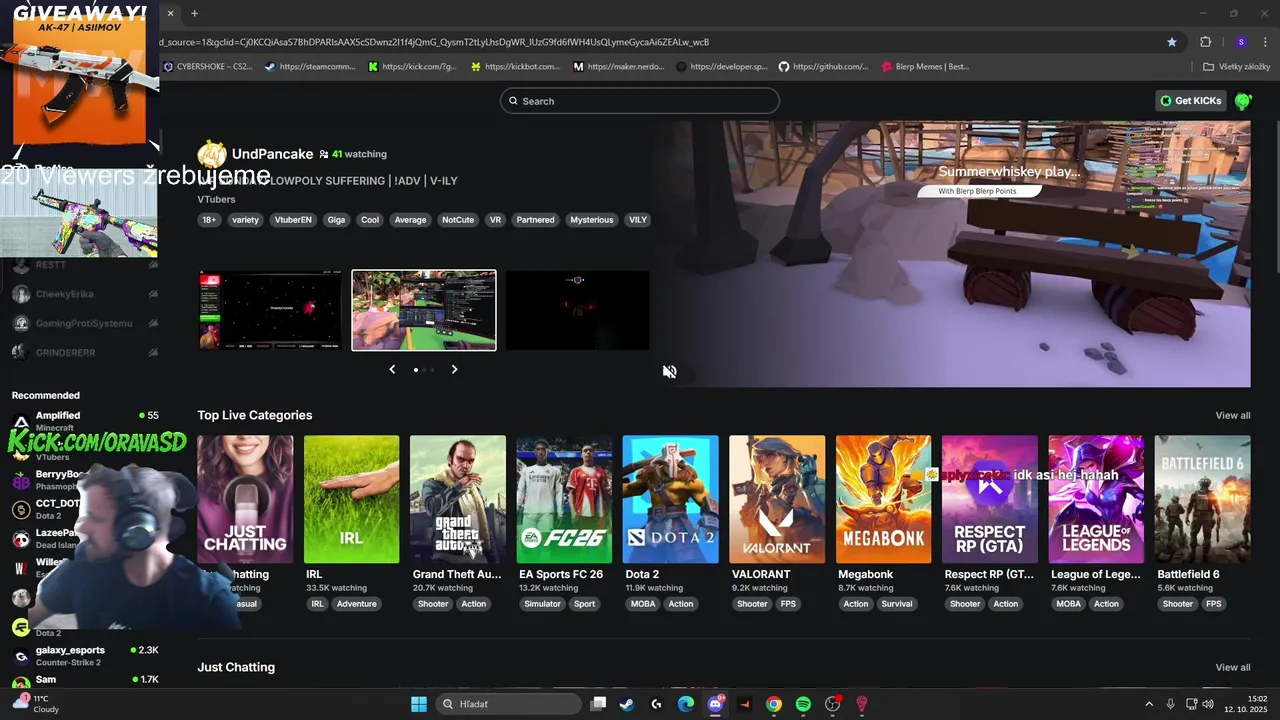Open the kickbot.com bookmark
The width and height of the screenshot is (1280, 720).
coord(515,67)
